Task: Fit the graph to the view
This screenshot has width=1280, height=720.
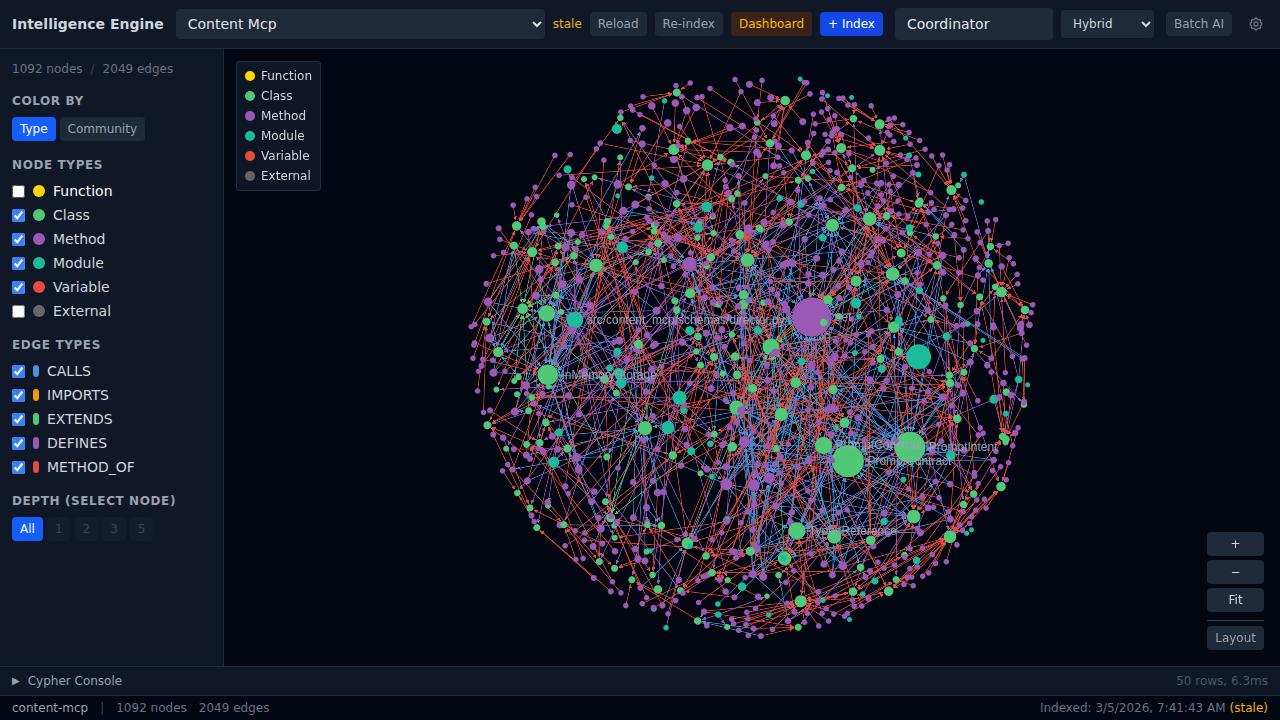Action: 1234,599
